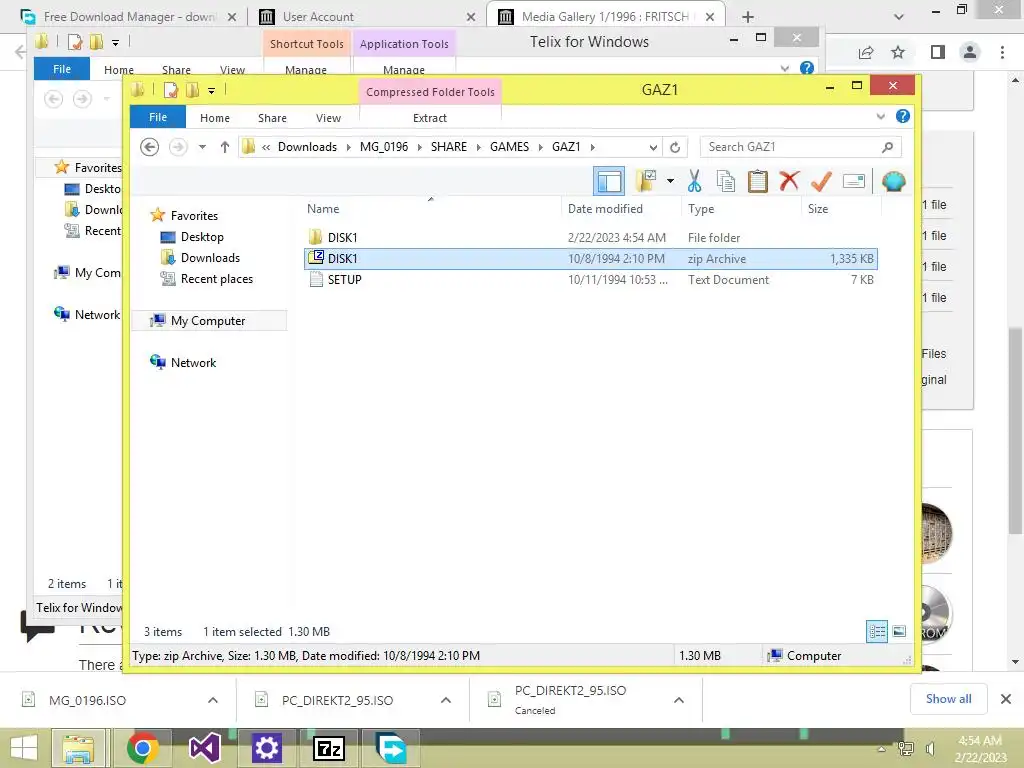
Task: Select Network in GAZ1 navigation pane
Action: click(193, 362)
